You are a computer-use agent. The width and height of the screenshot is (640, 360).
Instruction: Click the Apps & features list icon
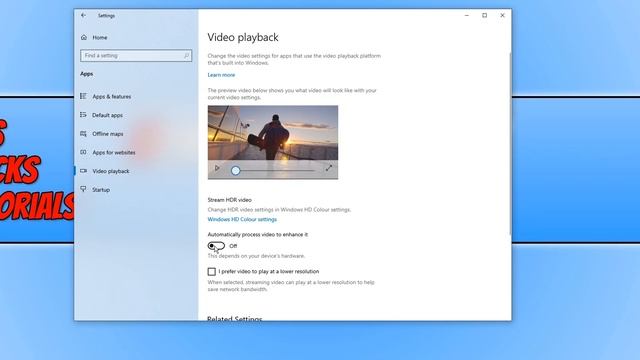pyautogui.click(x=83, y=96)
